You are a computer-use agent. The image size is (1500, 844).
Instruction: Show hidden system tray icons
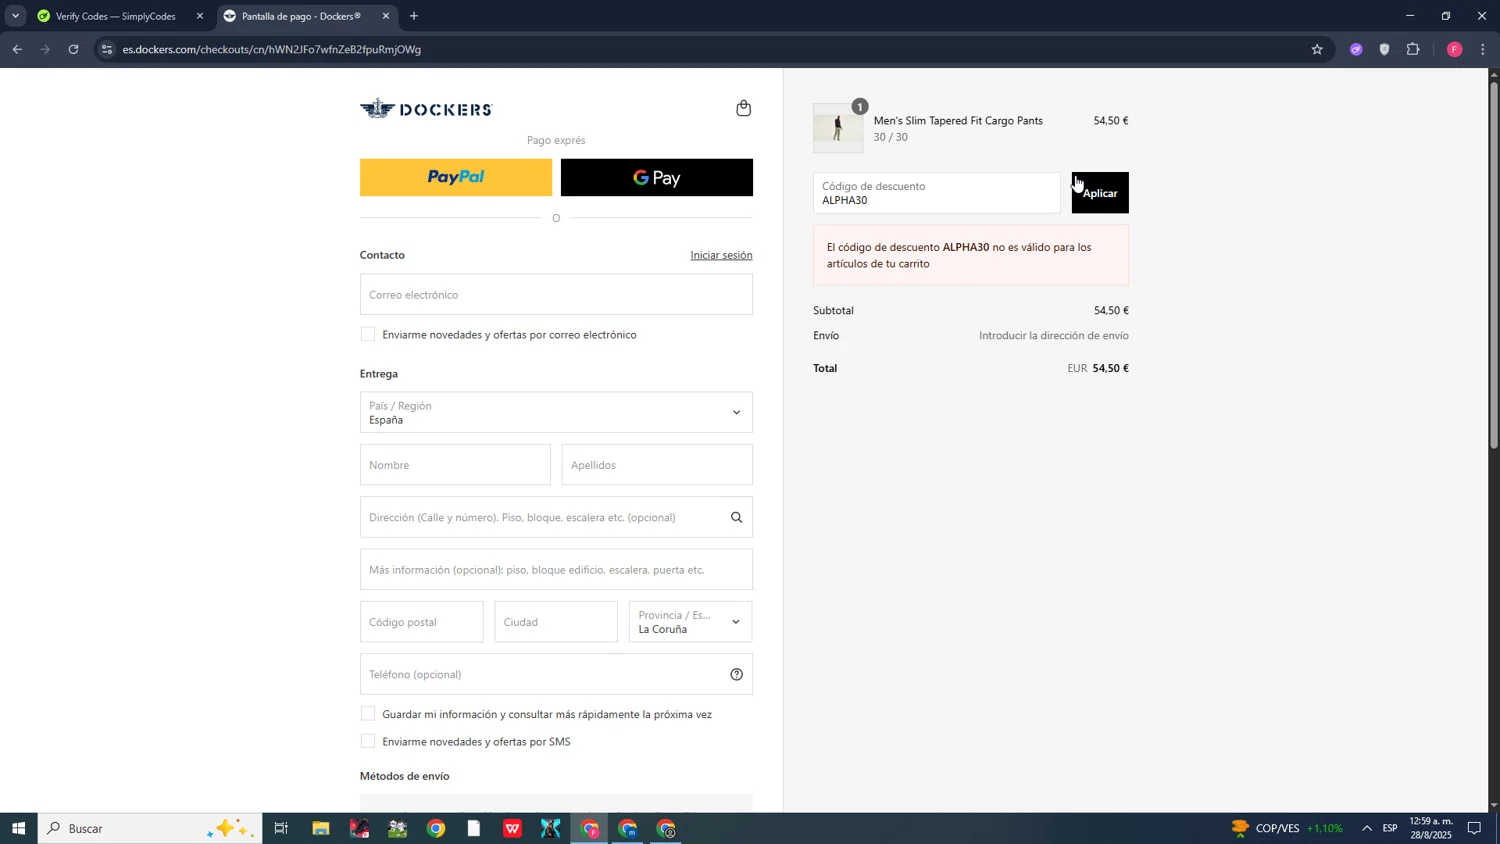1367,829
